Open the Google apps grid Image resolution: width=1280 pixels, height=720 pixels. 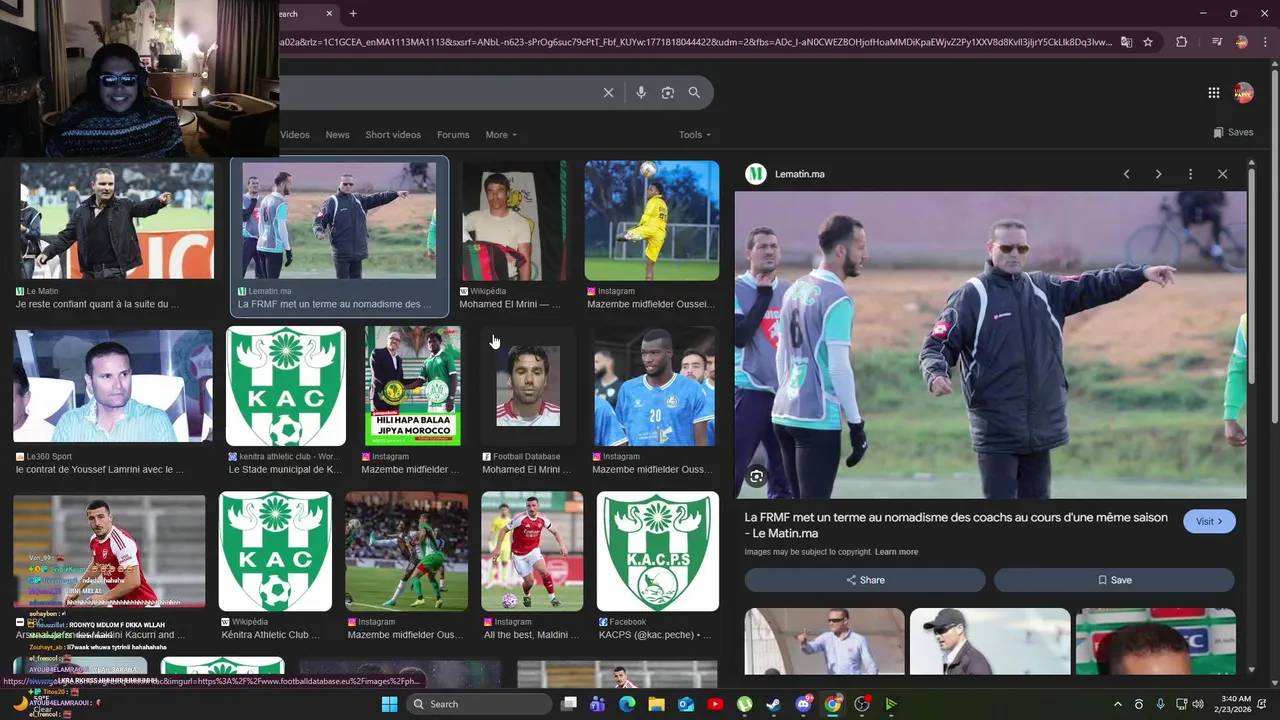[x=1213, y=92]
